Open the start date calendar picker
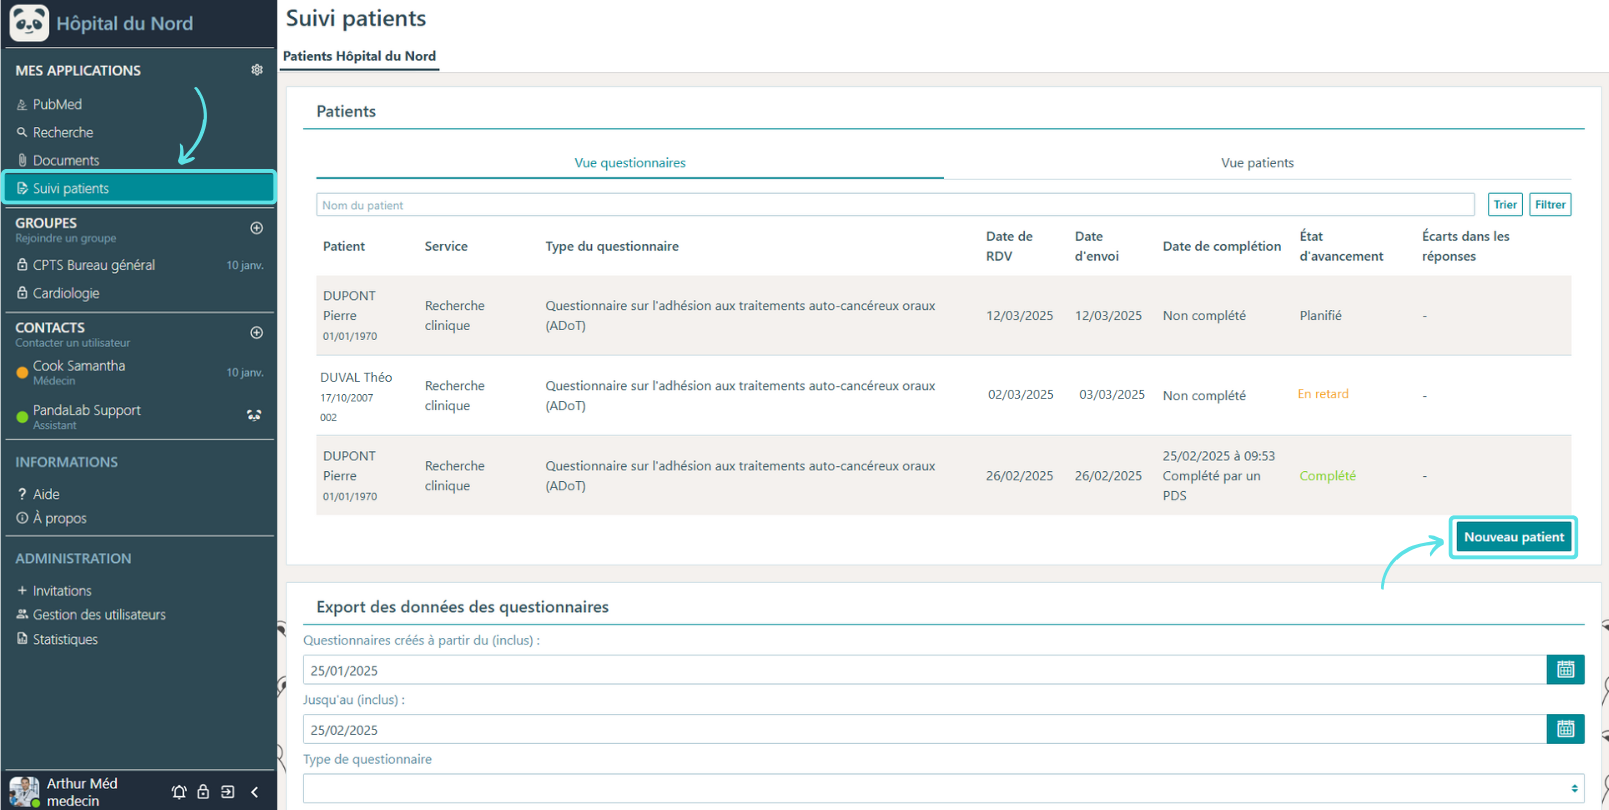This screenshot has width=1609, height=810. pos(1565,670)
